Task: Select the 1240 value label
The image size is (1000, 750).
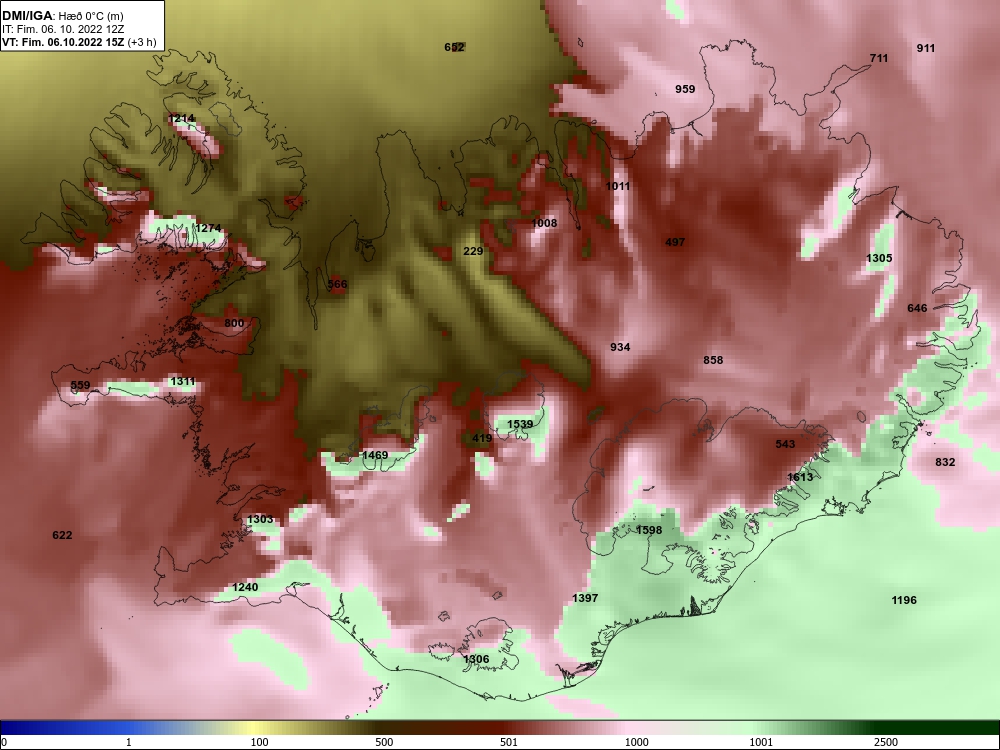Action: tap(245, 587)
